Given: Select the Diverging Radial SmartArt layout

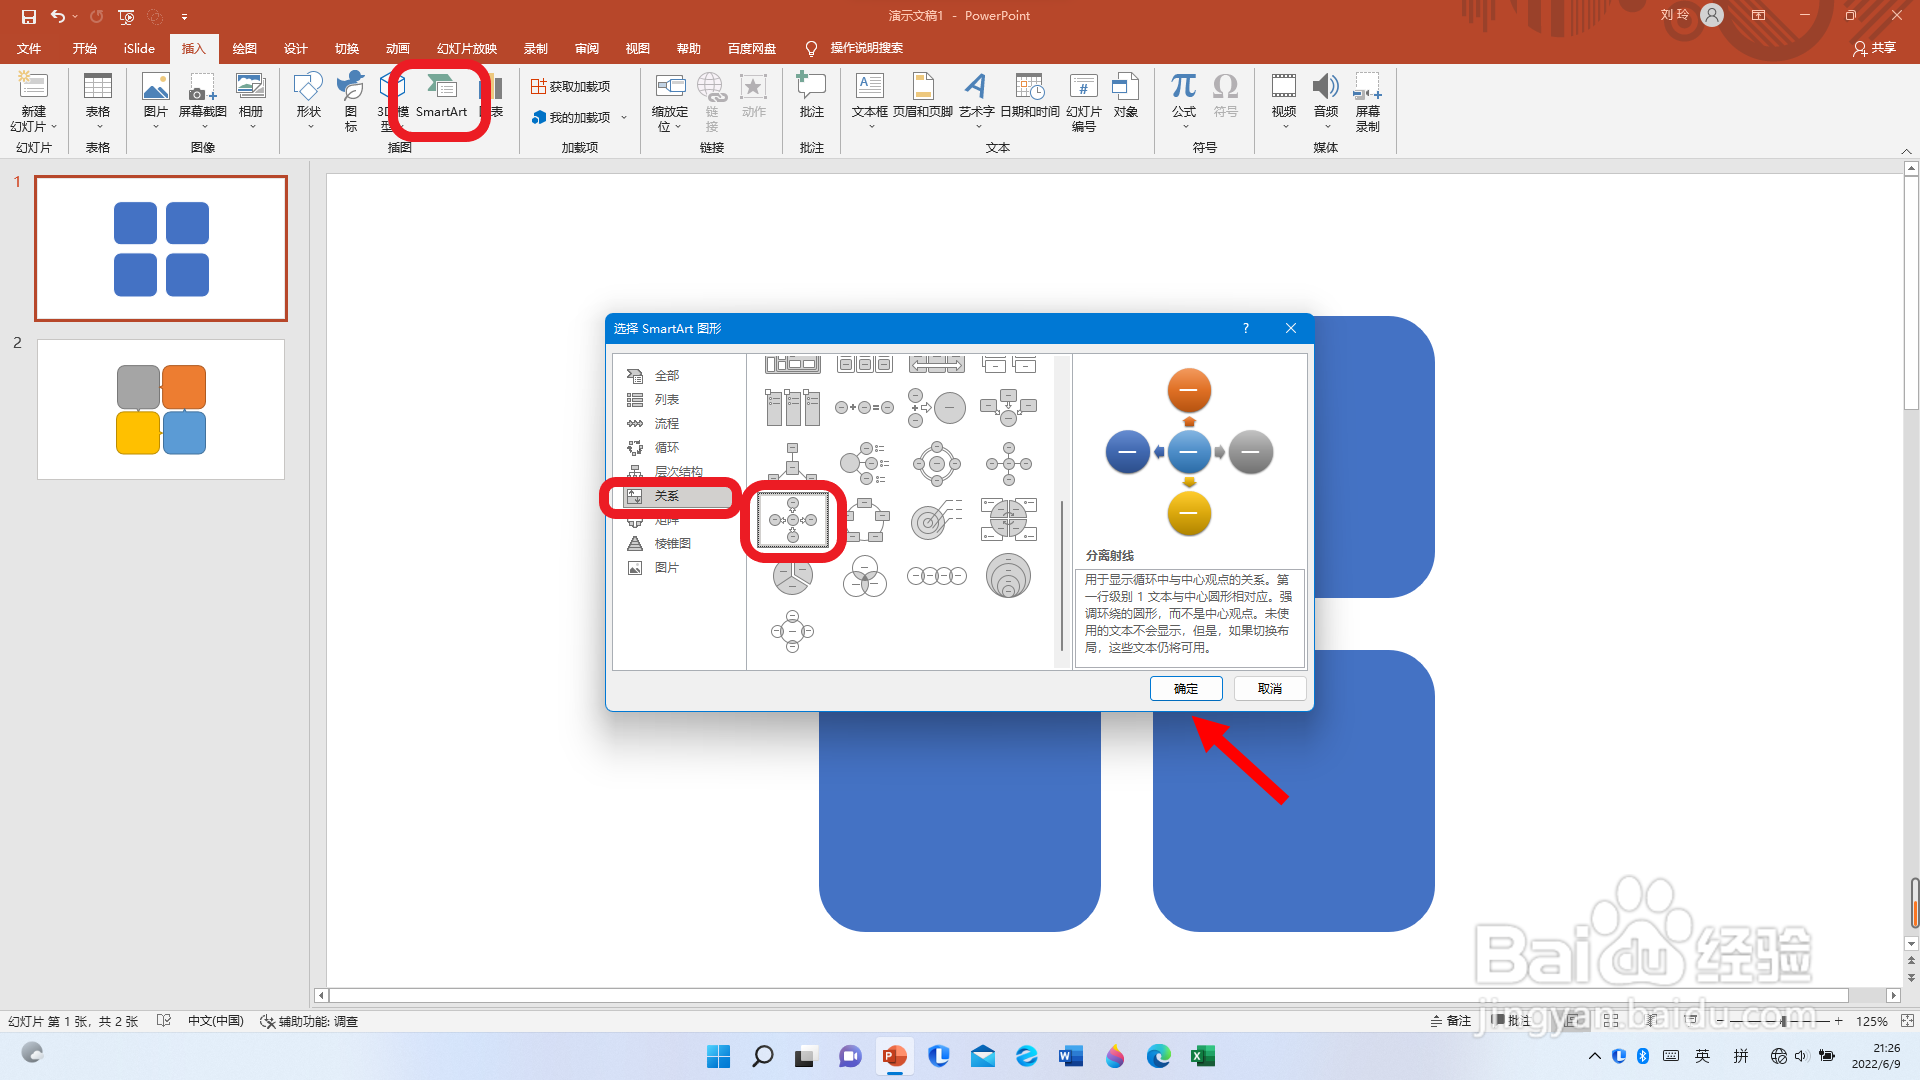Looking at the screenshot, I should point(793,520).
